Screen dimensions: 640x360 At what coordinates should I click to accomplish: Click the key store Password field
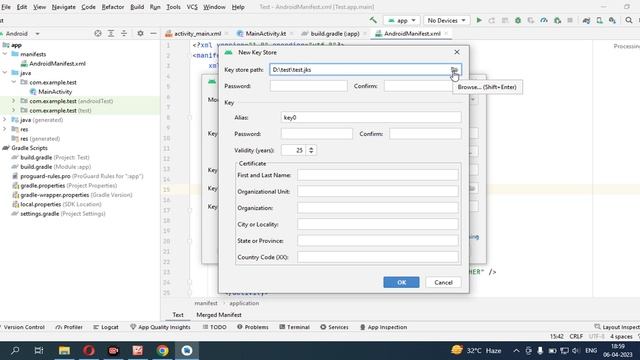coord(309,86)
